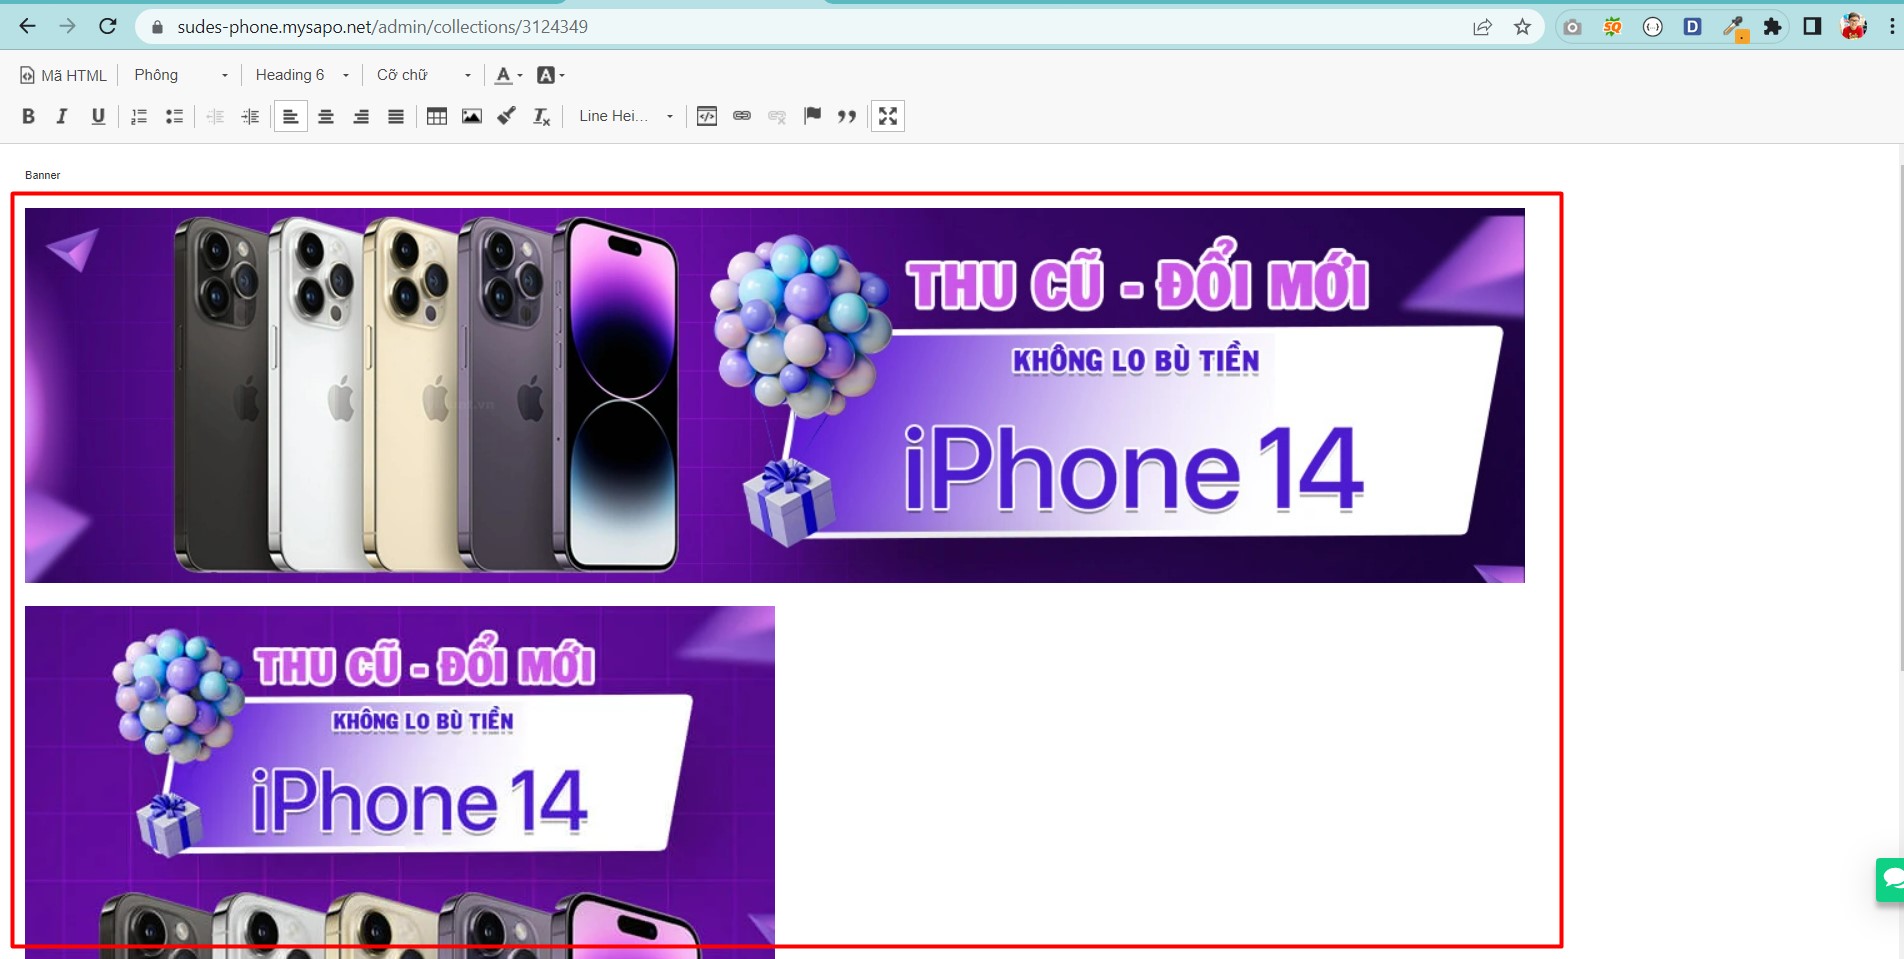Viewport: 1904px width, 959px height.
Task: Clear text formatting
Action: [542, 116]
